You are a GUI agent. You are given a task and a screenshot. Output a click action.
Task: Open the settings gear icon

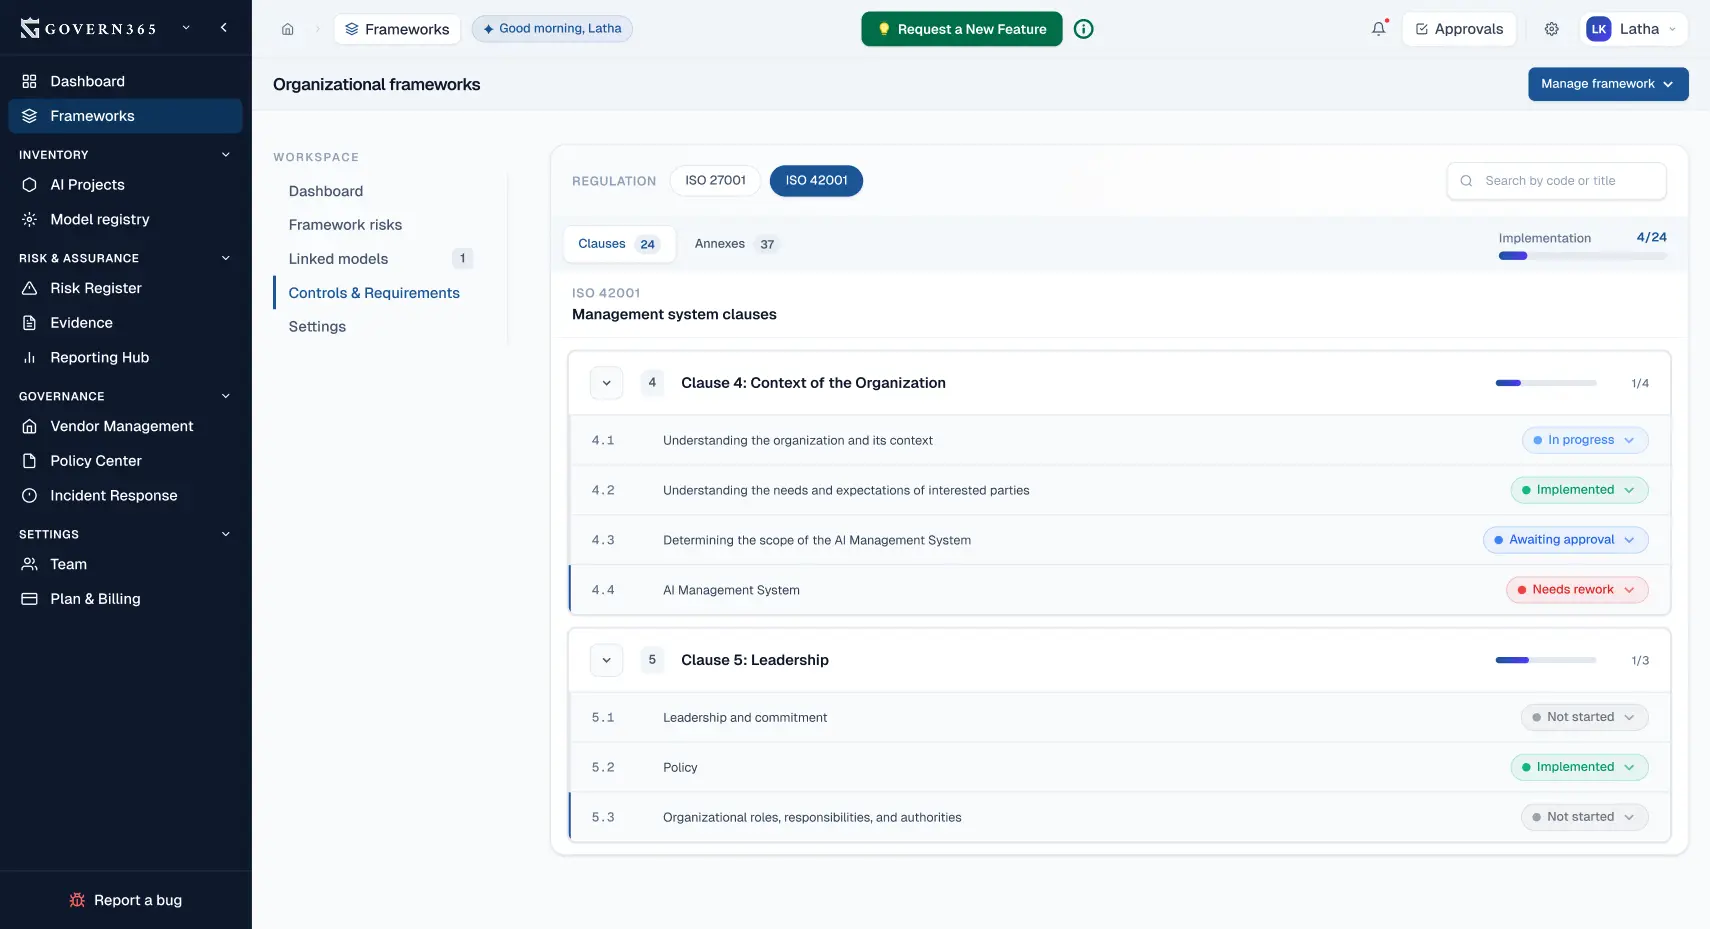pyautogui.click(x=1551, y=29)
